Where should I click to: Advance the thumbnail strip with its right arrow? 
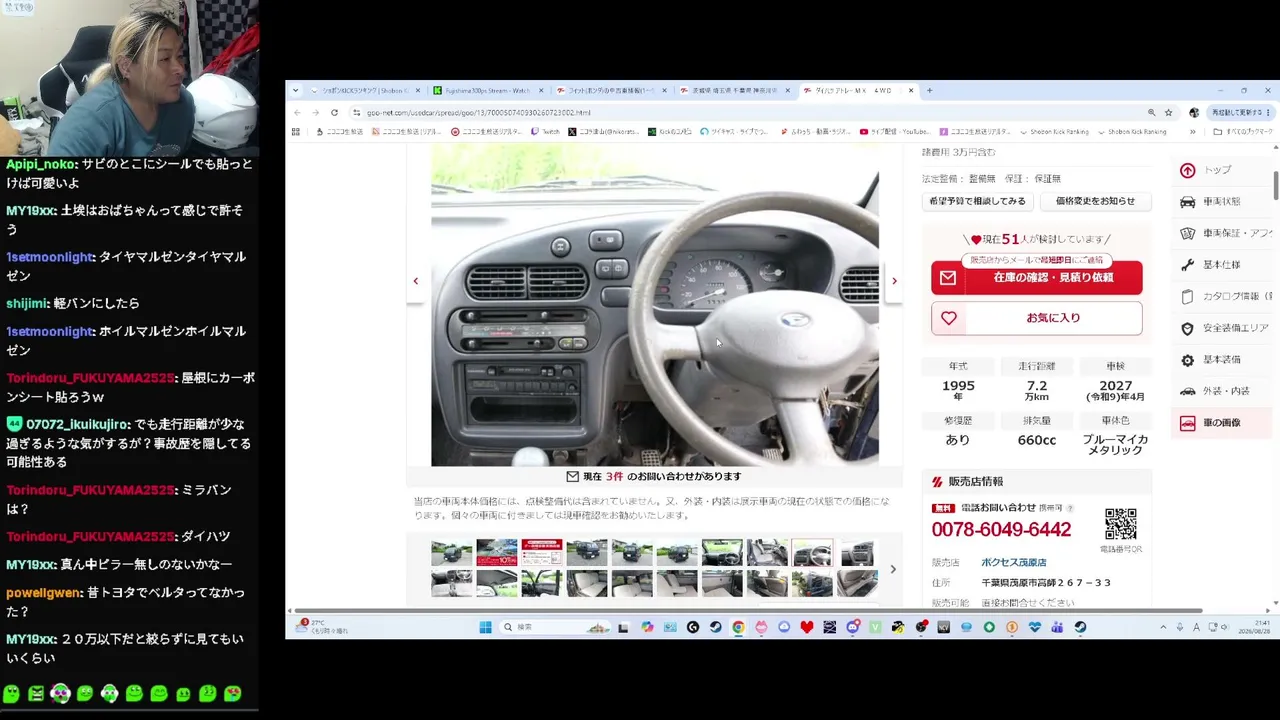point(893,569)
